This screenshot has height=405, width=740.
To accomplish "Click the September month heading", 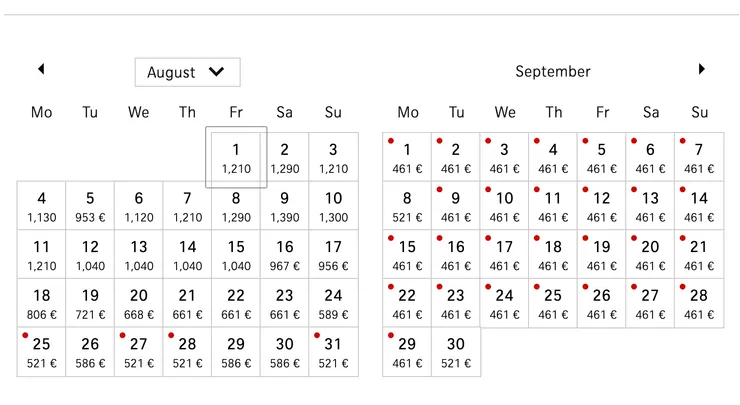I will [x=553, y=72].
